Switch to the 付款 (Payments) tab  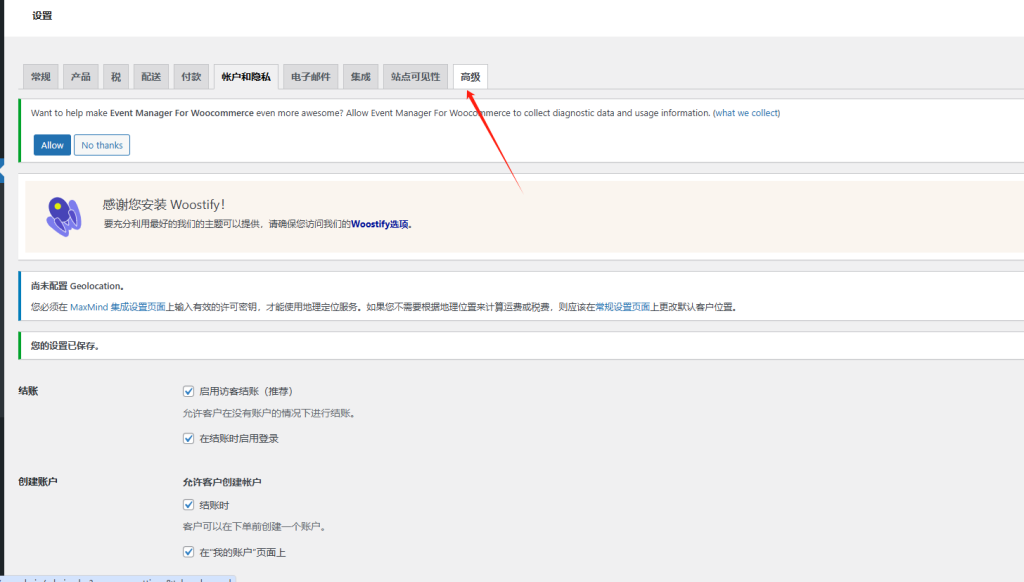point(191,76)
